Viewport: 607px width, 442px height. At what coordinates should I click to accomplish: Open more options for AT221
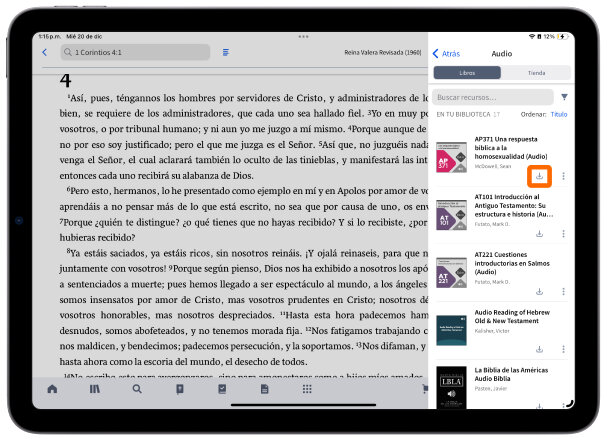tap(563, 291)
